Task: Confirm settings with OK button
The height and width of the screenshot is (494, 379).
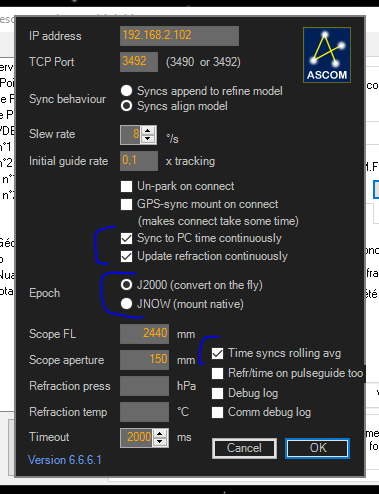Action: 318,448
